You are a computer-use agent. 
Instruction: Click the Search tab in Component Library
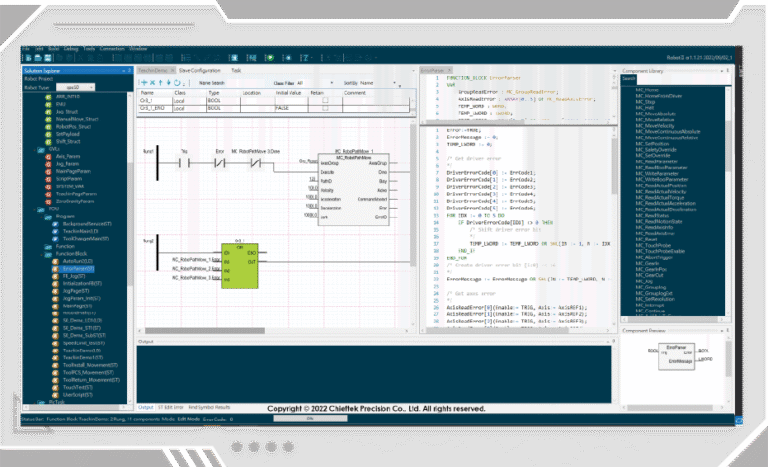tap(628, 78)
